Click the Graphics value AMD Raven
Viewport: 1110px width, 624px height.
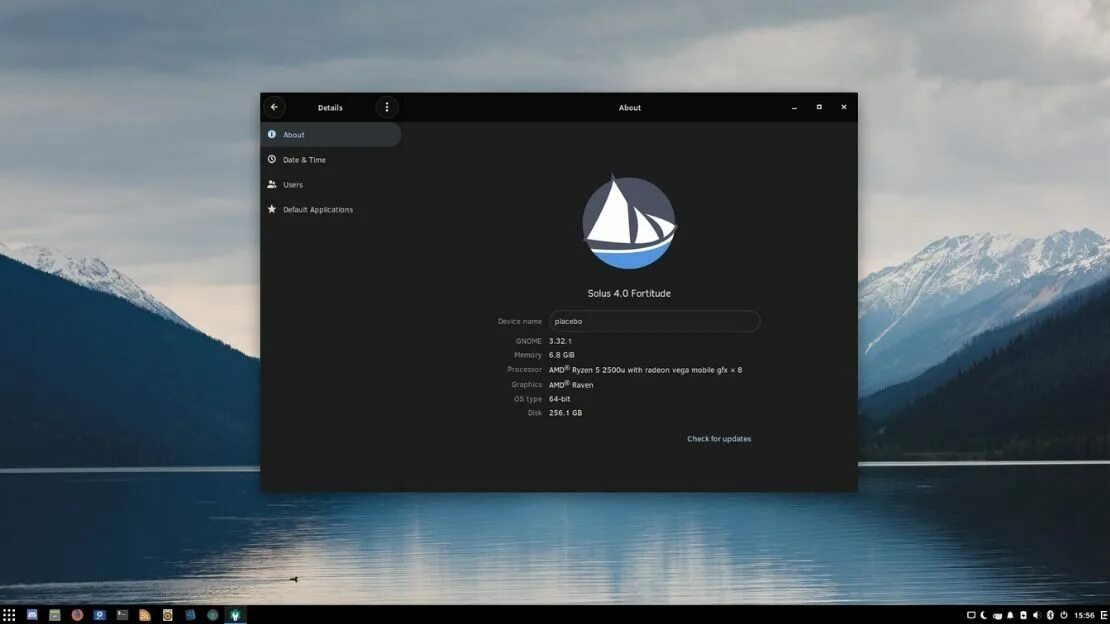[x=571, y=385]
